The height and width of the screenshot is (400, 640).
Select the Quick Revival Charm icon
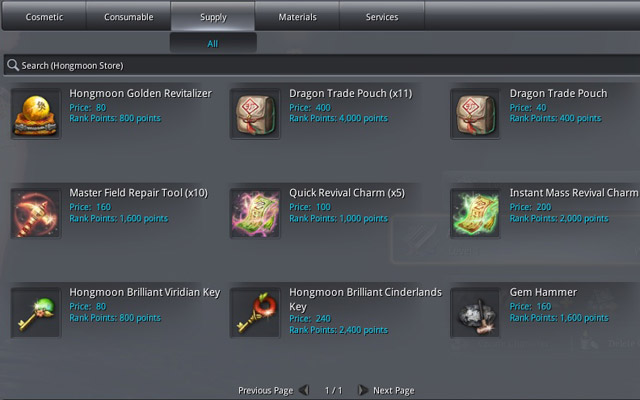coord(255,213)
